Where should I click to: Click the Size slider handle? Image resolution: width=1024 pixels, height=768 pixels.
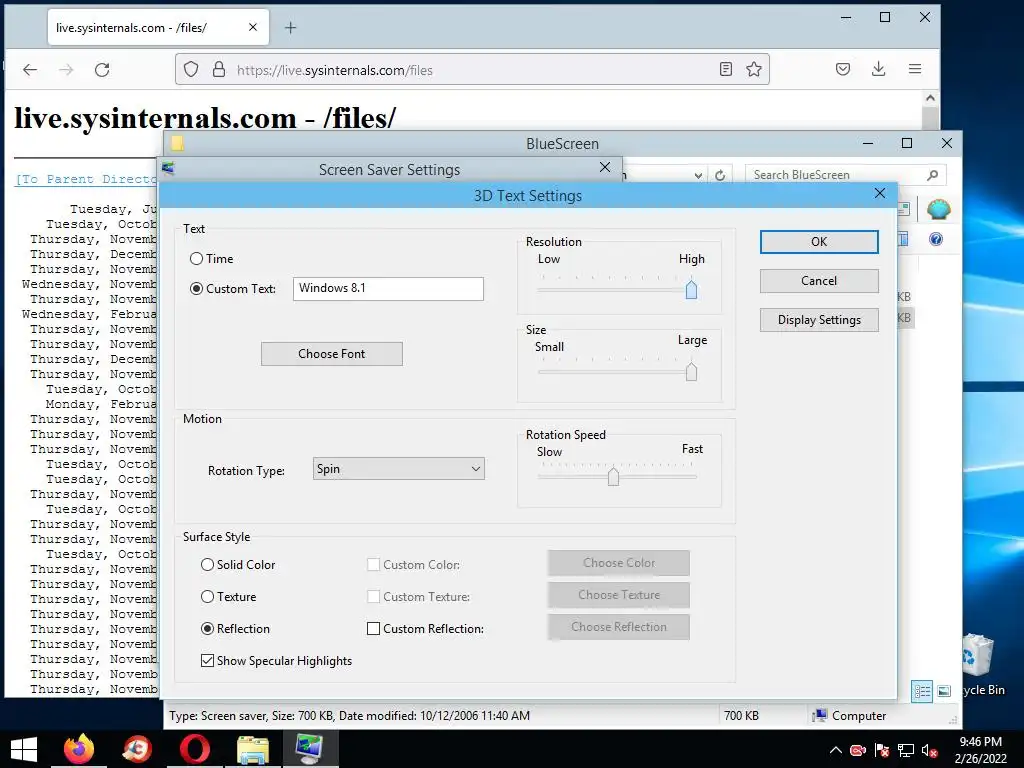coord(691,372)
